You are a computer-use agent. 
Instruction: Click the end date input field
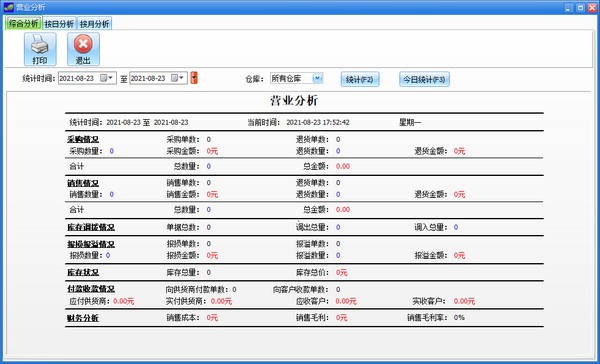click(150, 78)
